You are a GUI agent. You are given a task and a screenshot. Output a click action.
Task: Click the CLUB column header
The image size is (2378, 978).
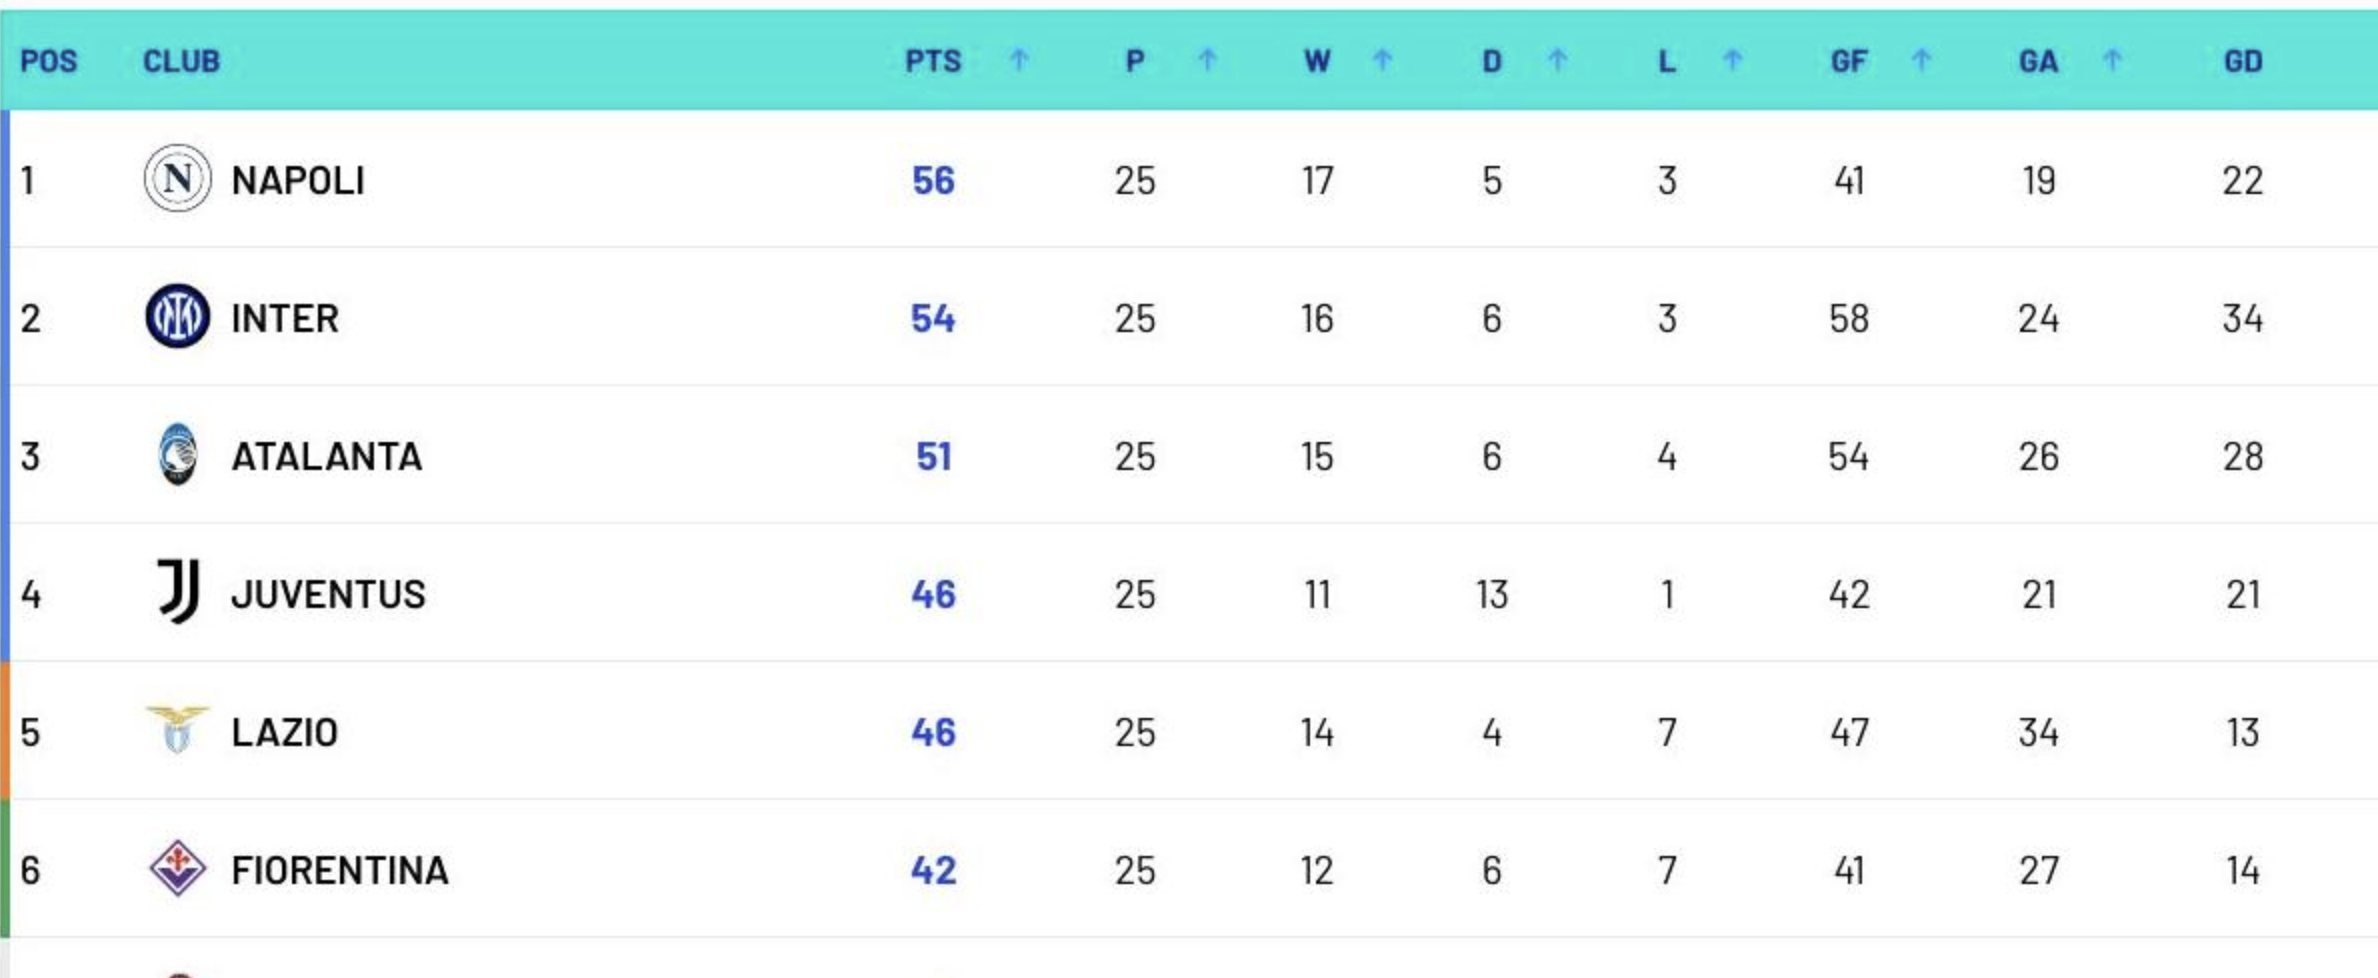pyautogui.click(x=181, y=62)
